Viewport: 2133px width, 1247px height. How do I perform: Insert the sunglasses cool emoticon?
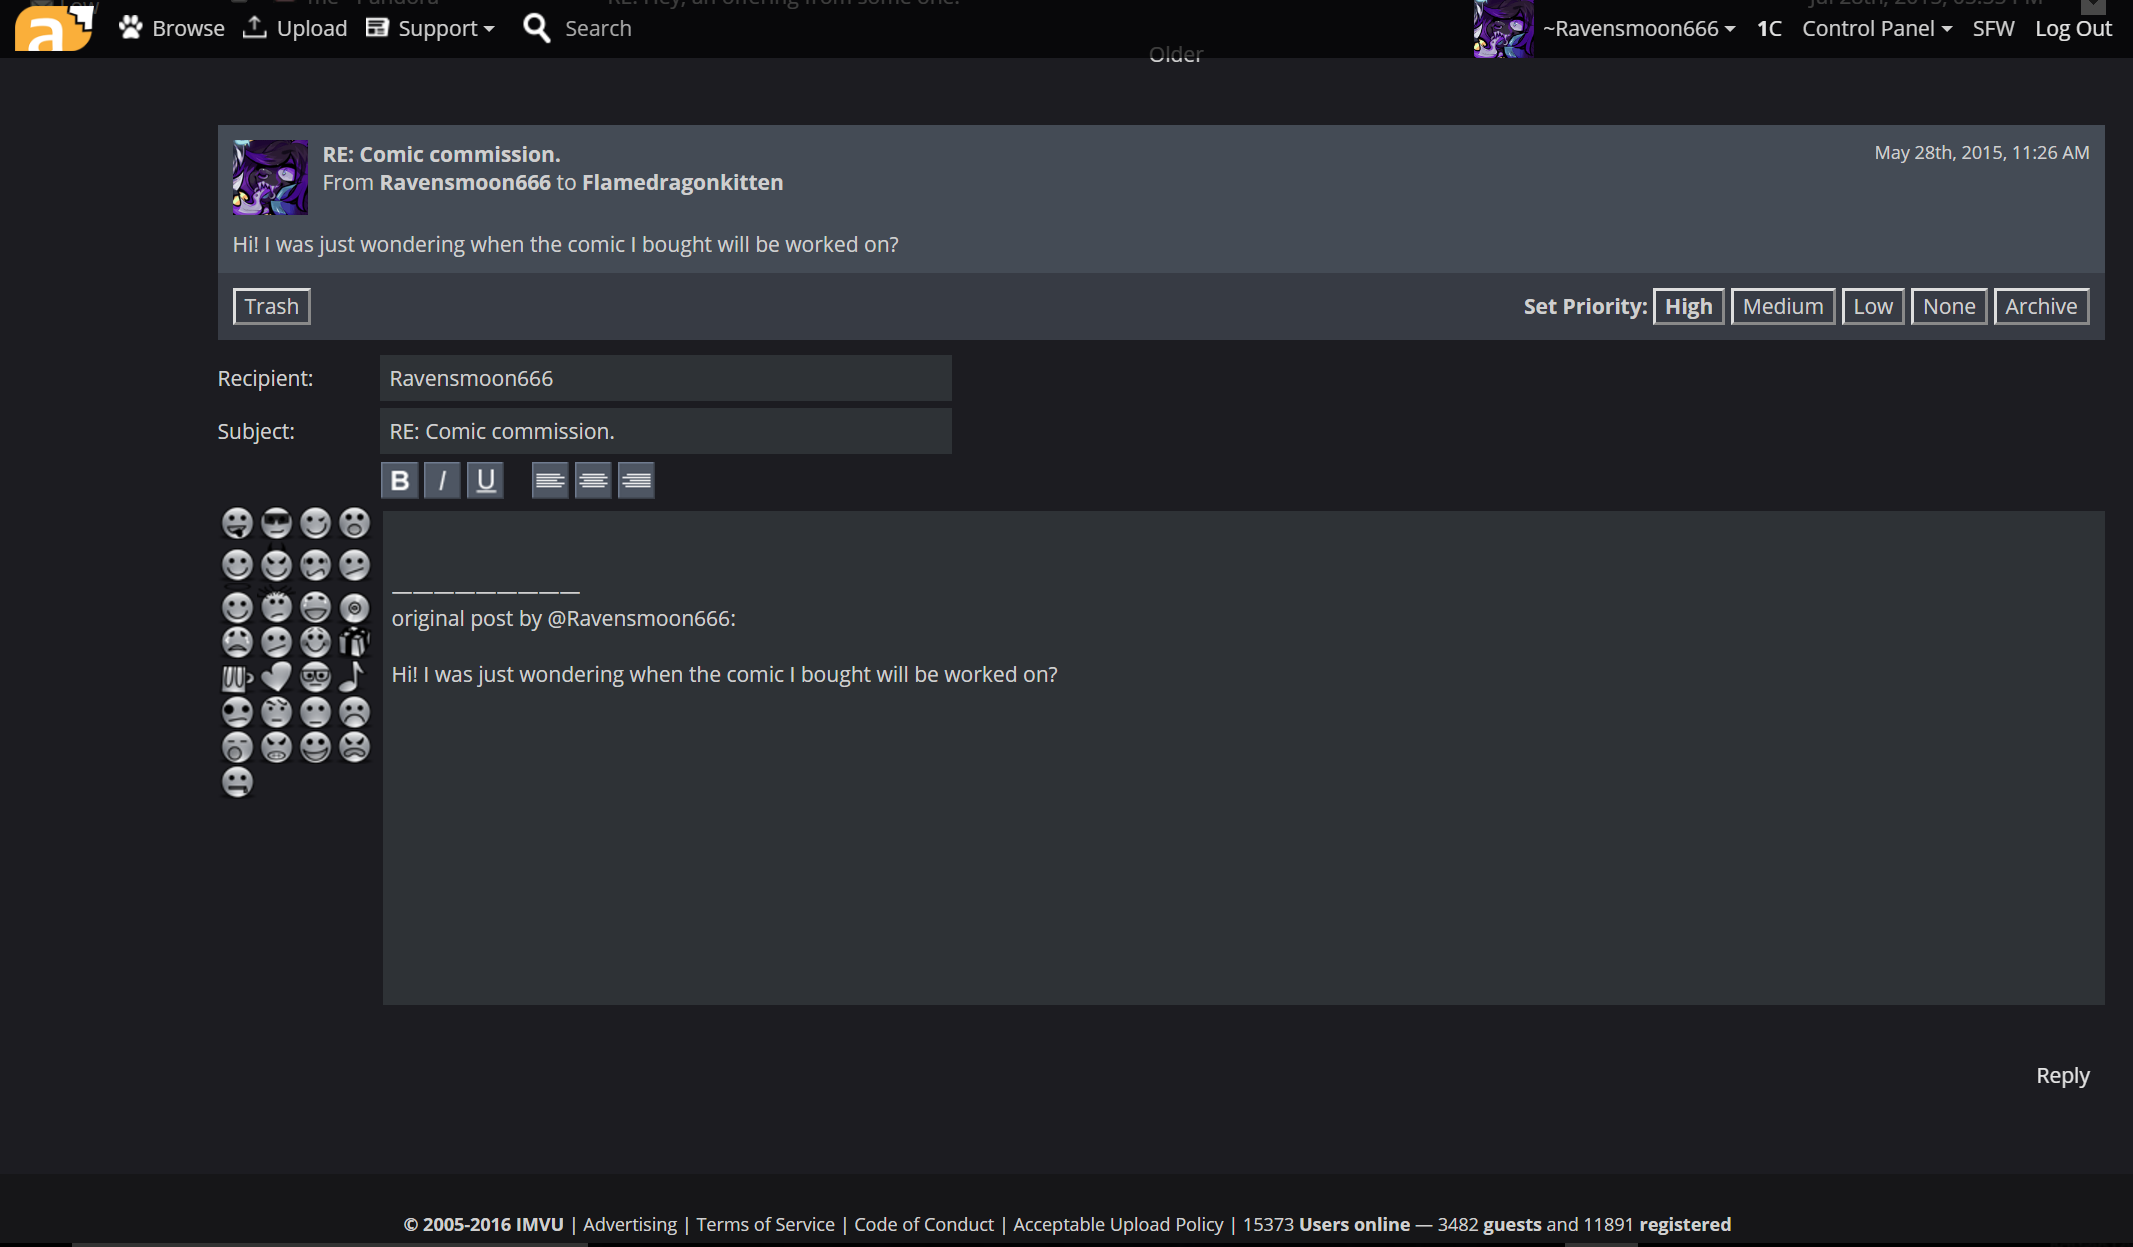pyautogui.click(x=276, y=523)
